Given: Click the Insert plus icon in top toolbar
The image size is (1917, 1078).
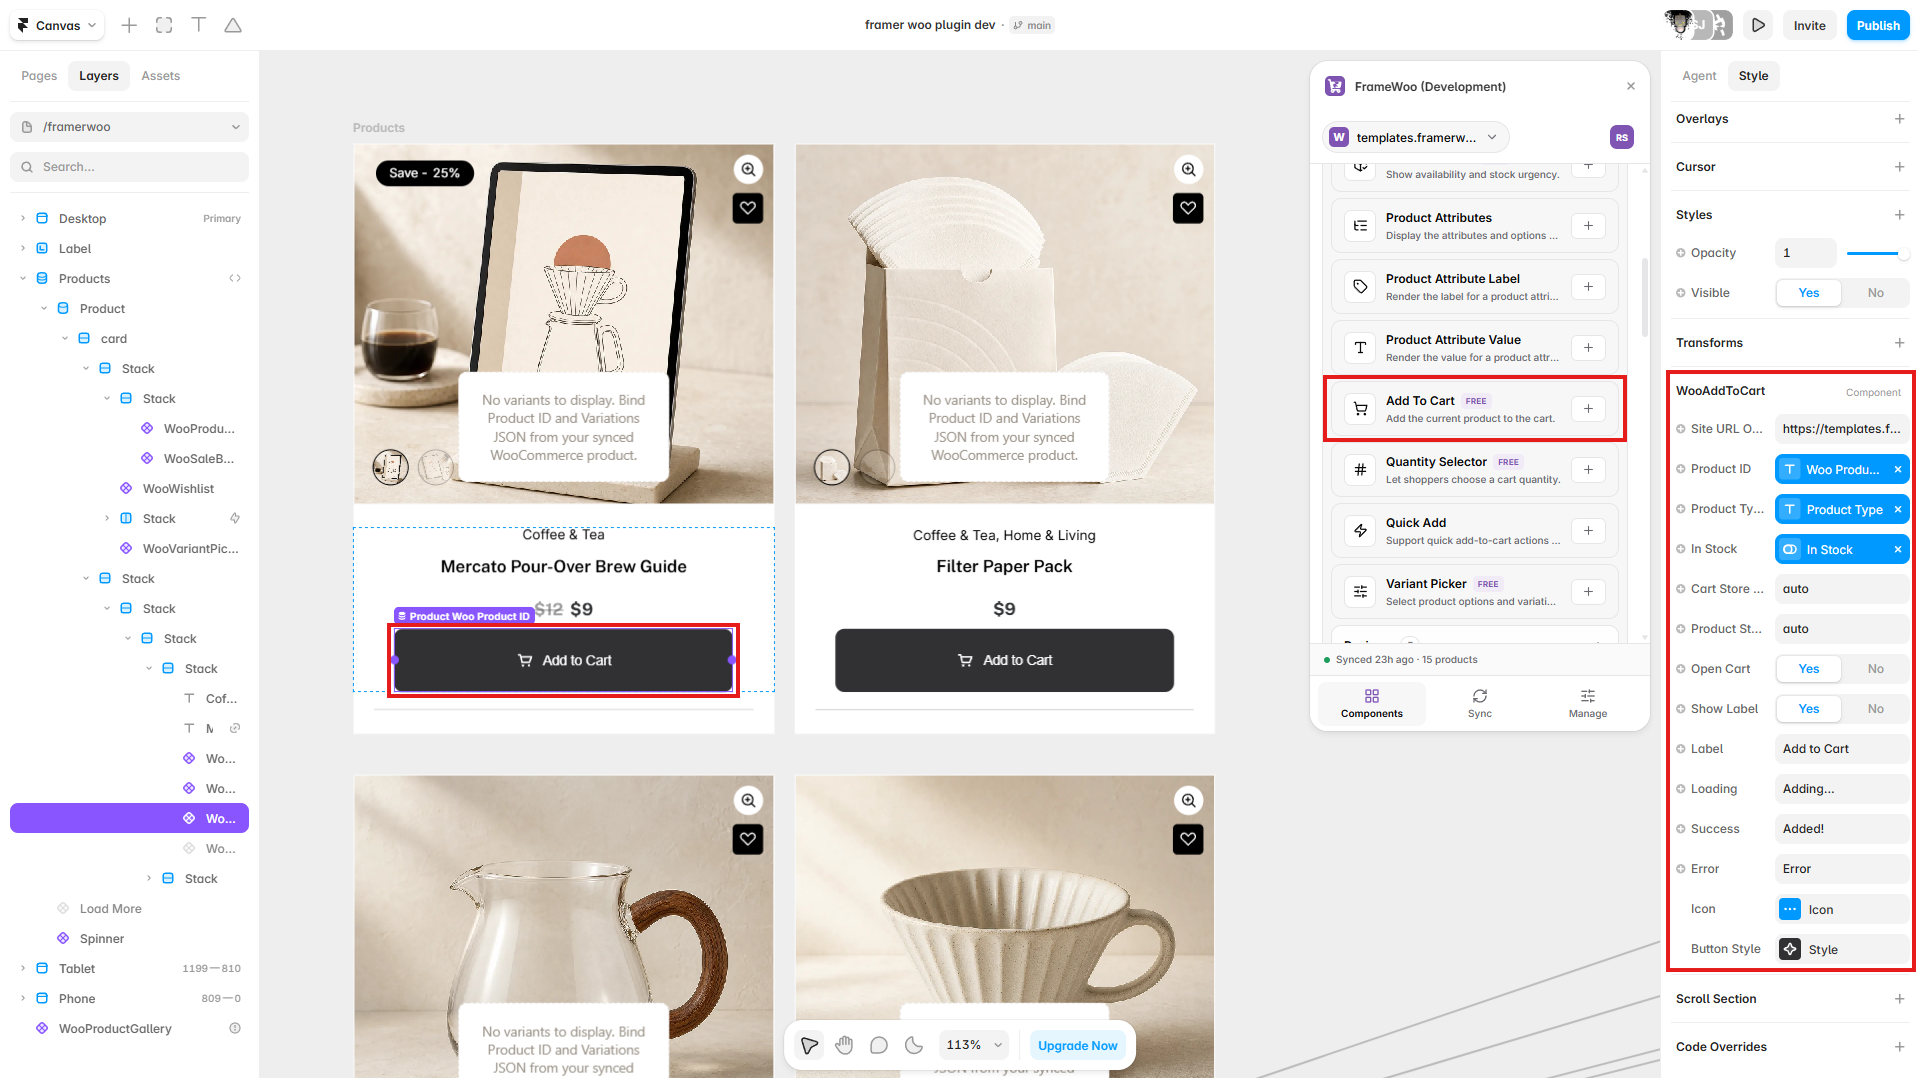Looking at the screenshot, I should (129, 25).
